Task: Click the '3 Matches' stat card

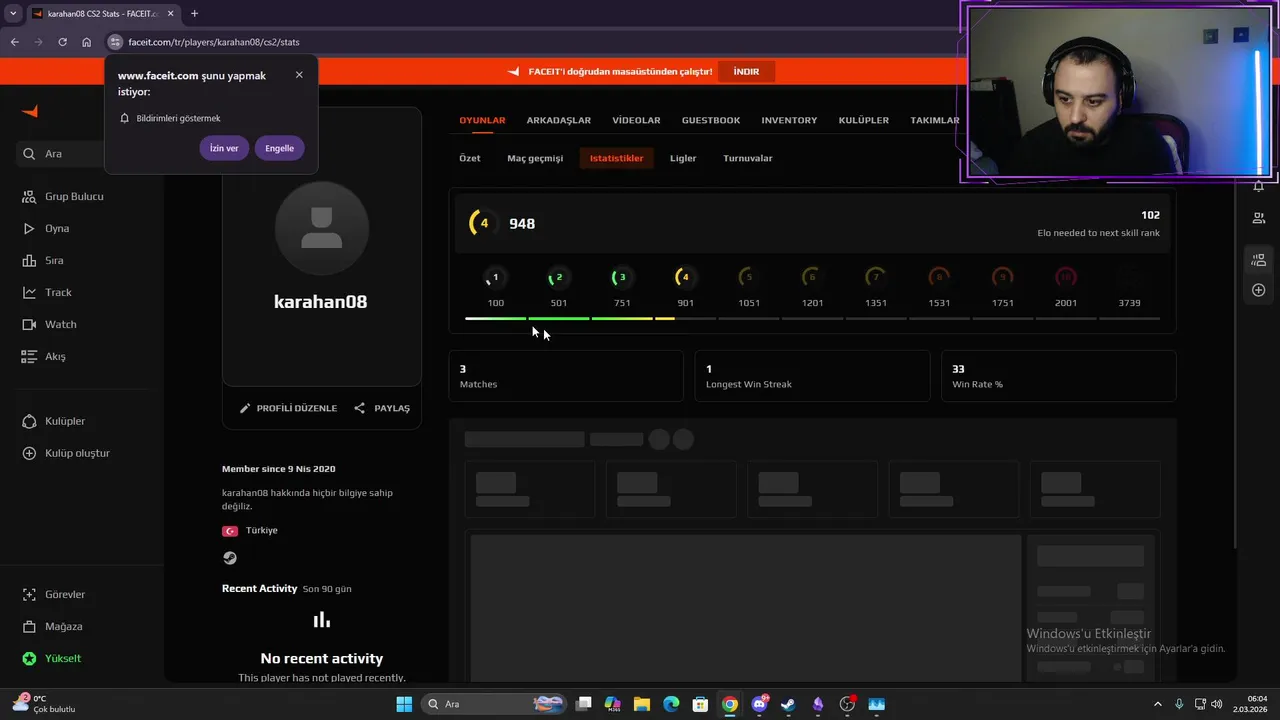Action: (566, 376)
